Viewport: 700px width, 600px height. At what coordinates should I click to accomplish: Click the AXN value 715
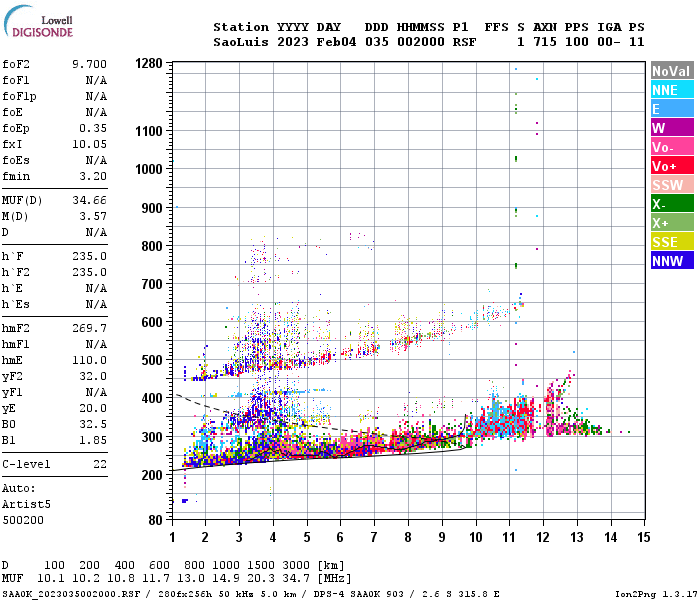coord(545,42)
